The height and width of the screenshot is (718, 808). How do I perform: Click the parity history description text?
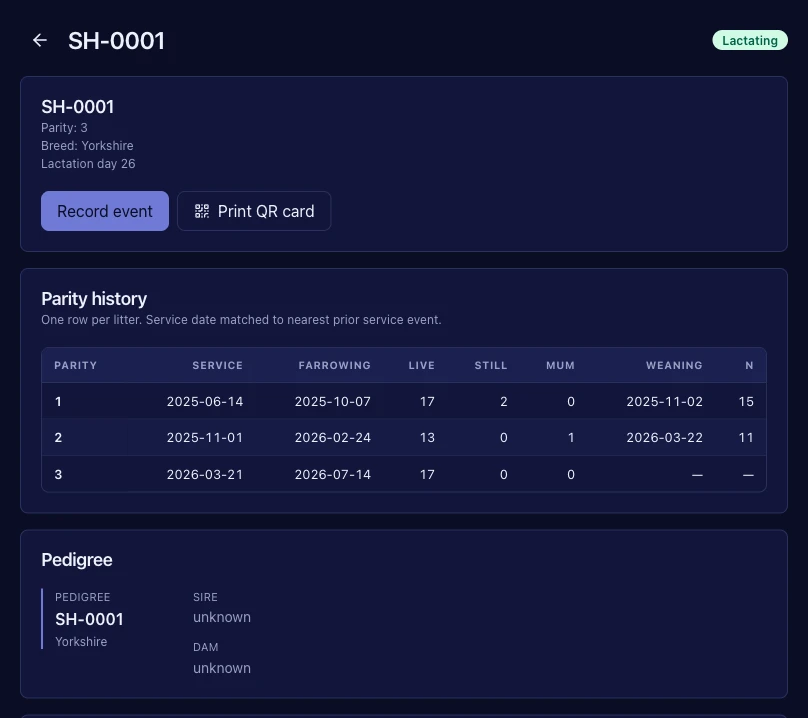point(241,320)
